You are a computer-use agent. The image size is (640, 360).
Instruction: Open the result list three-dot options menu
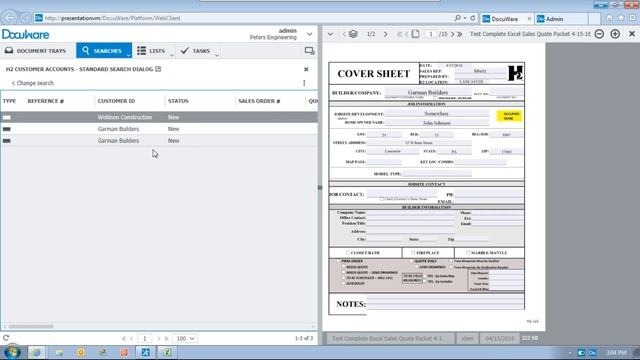(304, 83)
